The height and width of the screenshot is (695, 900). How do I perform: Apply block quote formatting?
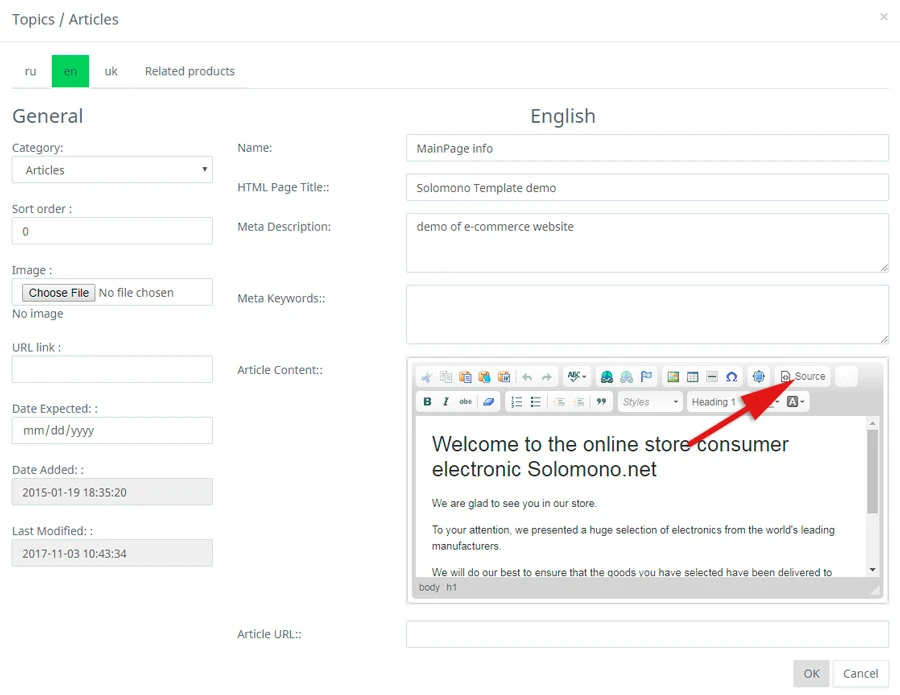[x=601, y=402]
